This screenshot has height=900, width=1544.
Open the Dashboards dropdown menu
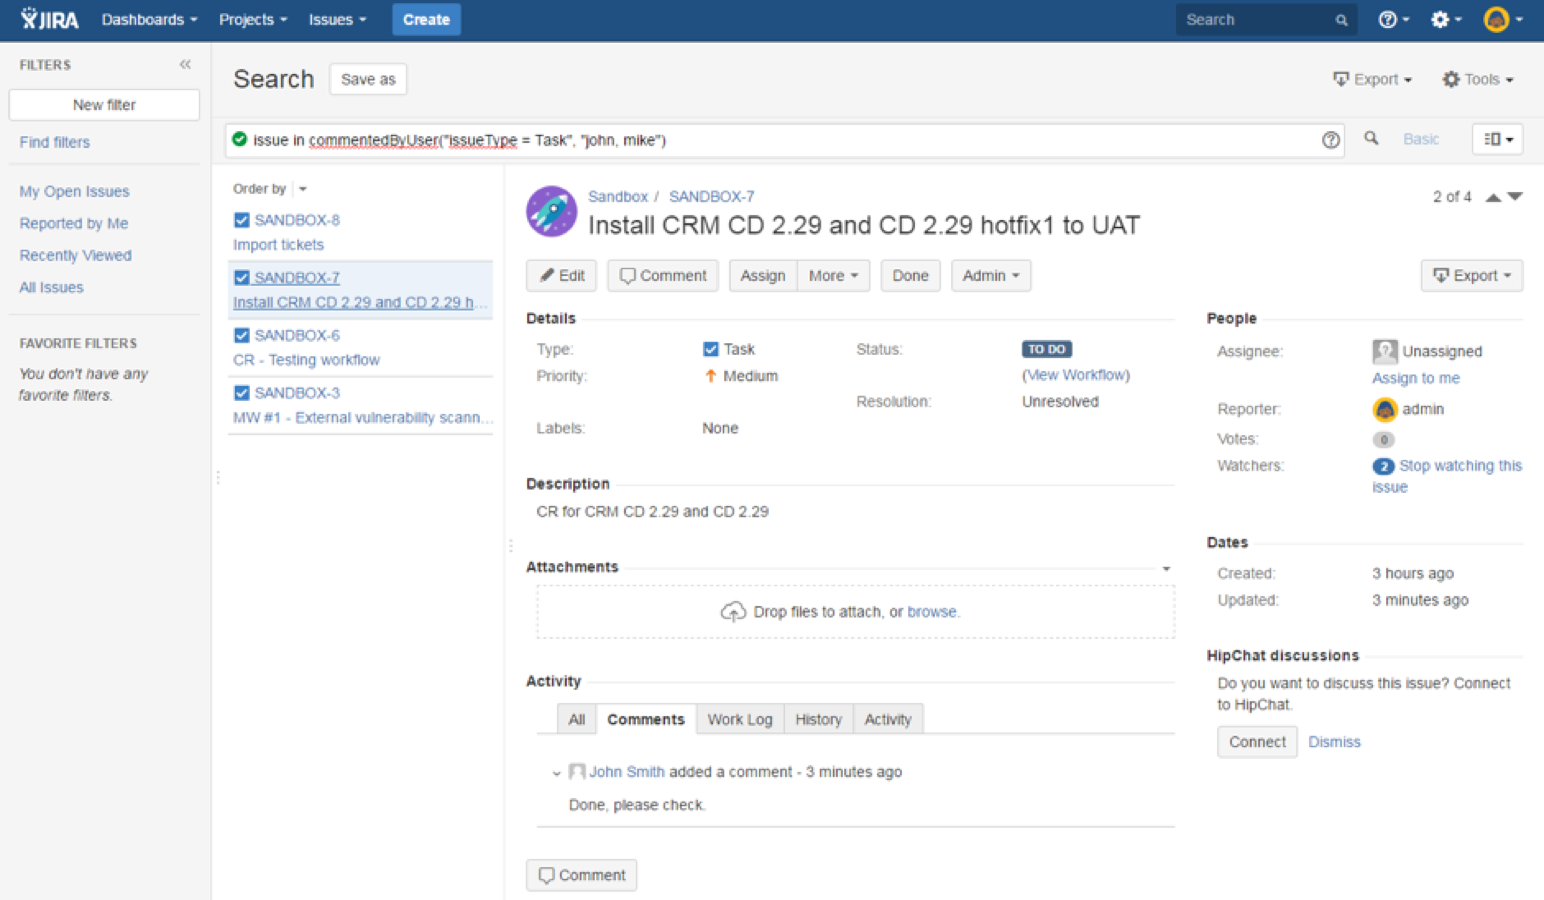pyautogui.click(x=149, y=19)
